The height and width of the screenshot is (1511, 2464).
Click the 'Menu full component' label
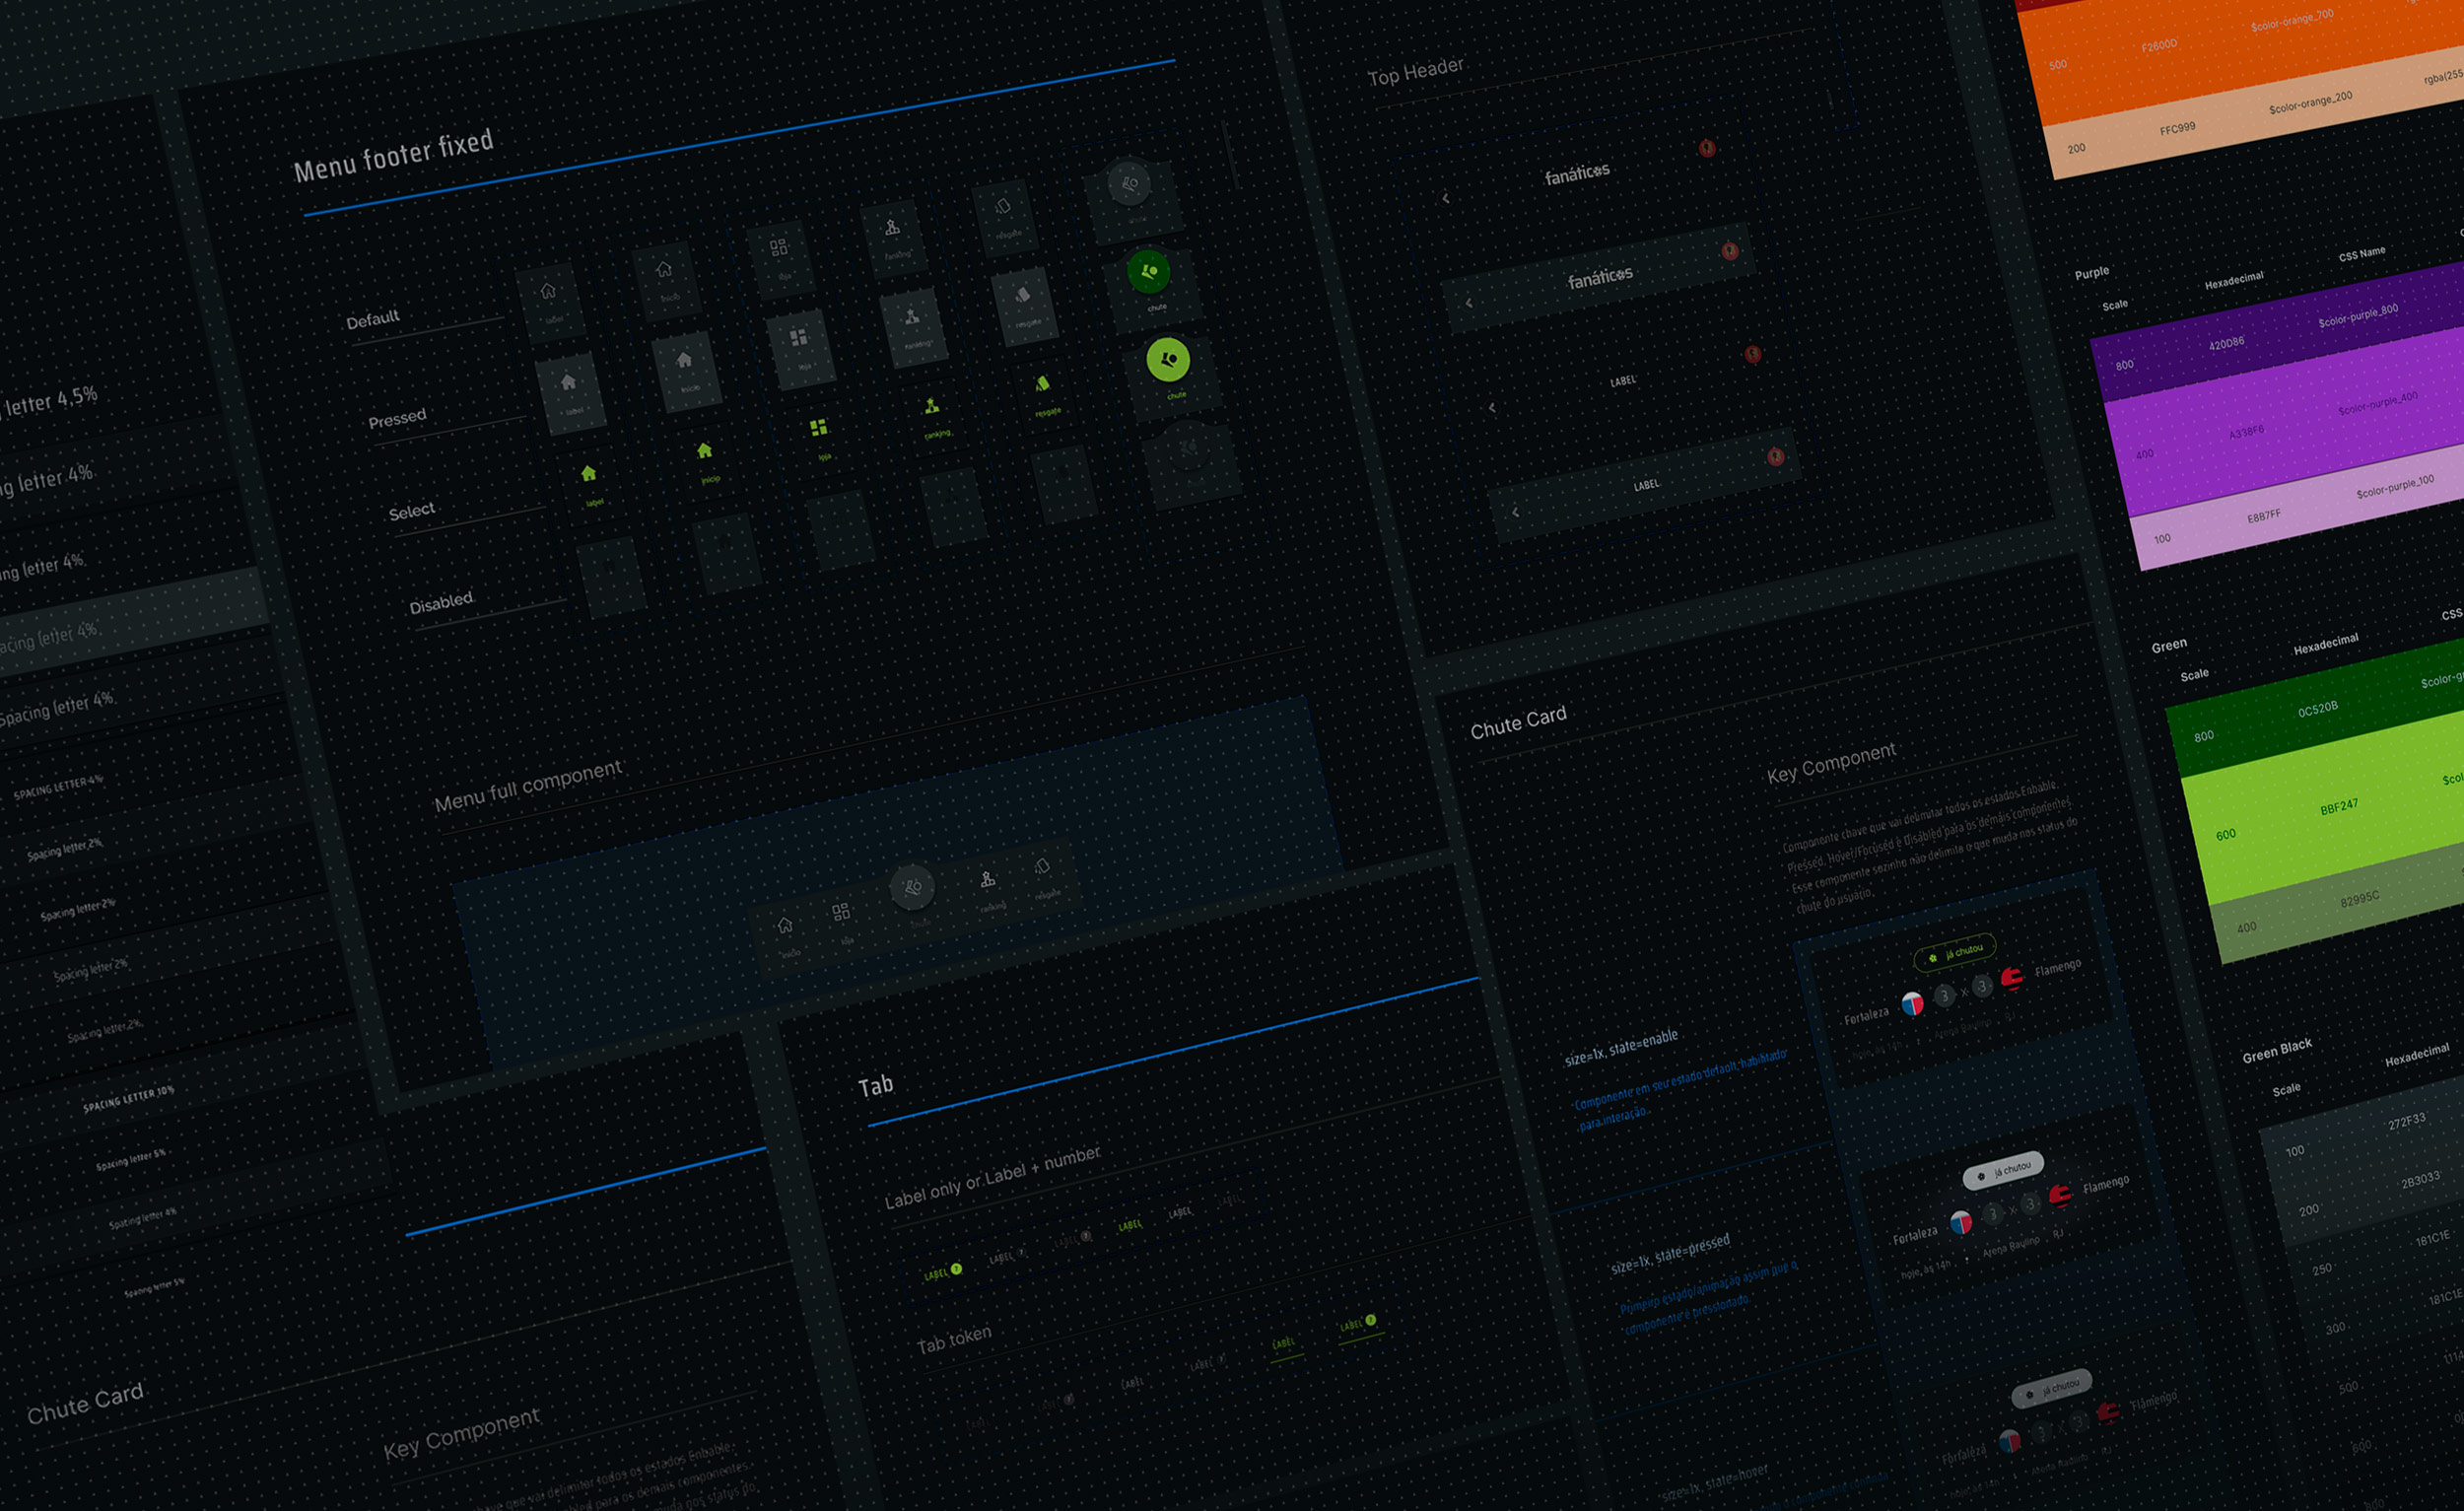pyautogui.click(x=528, y=786)
